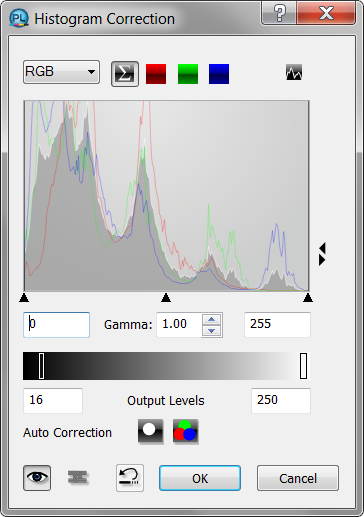This screenshot has width=364, height=517.
Task: Focus the input black level field
Action: 56,325
